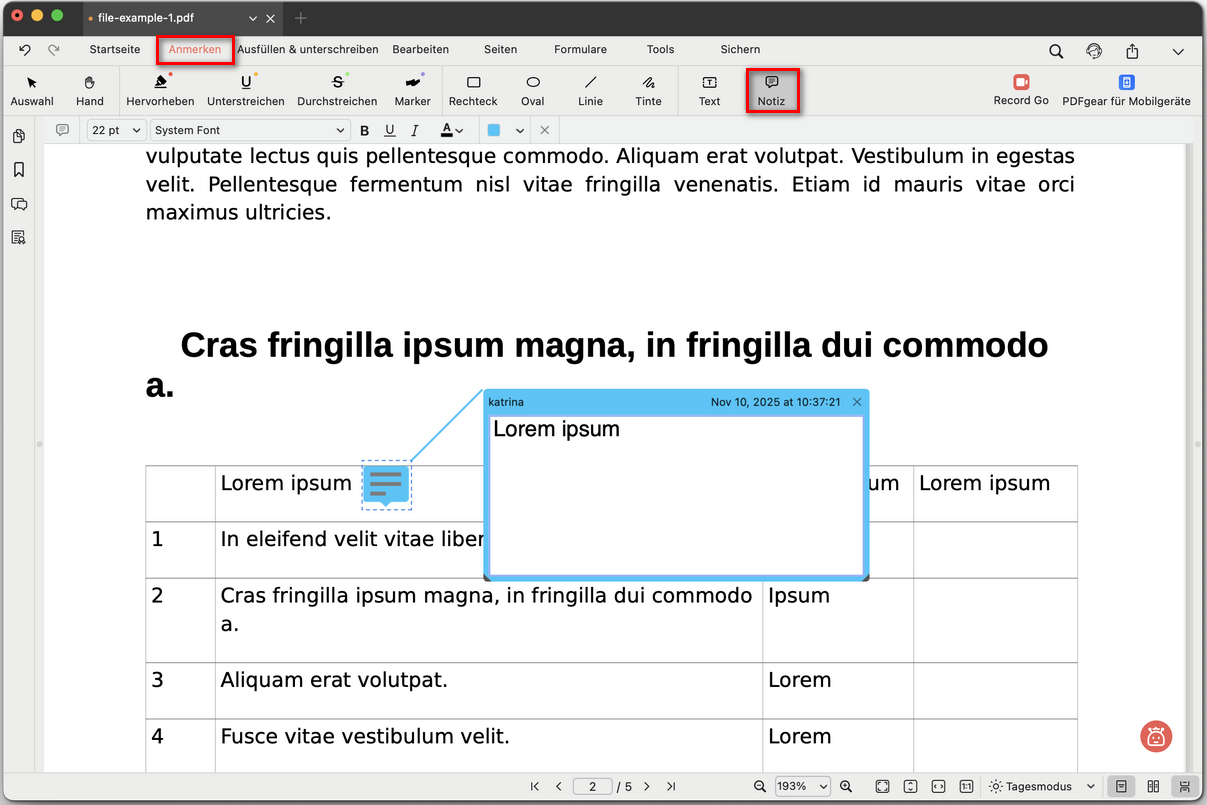Choose the Linie drawing tool

[x=590, y=90]
